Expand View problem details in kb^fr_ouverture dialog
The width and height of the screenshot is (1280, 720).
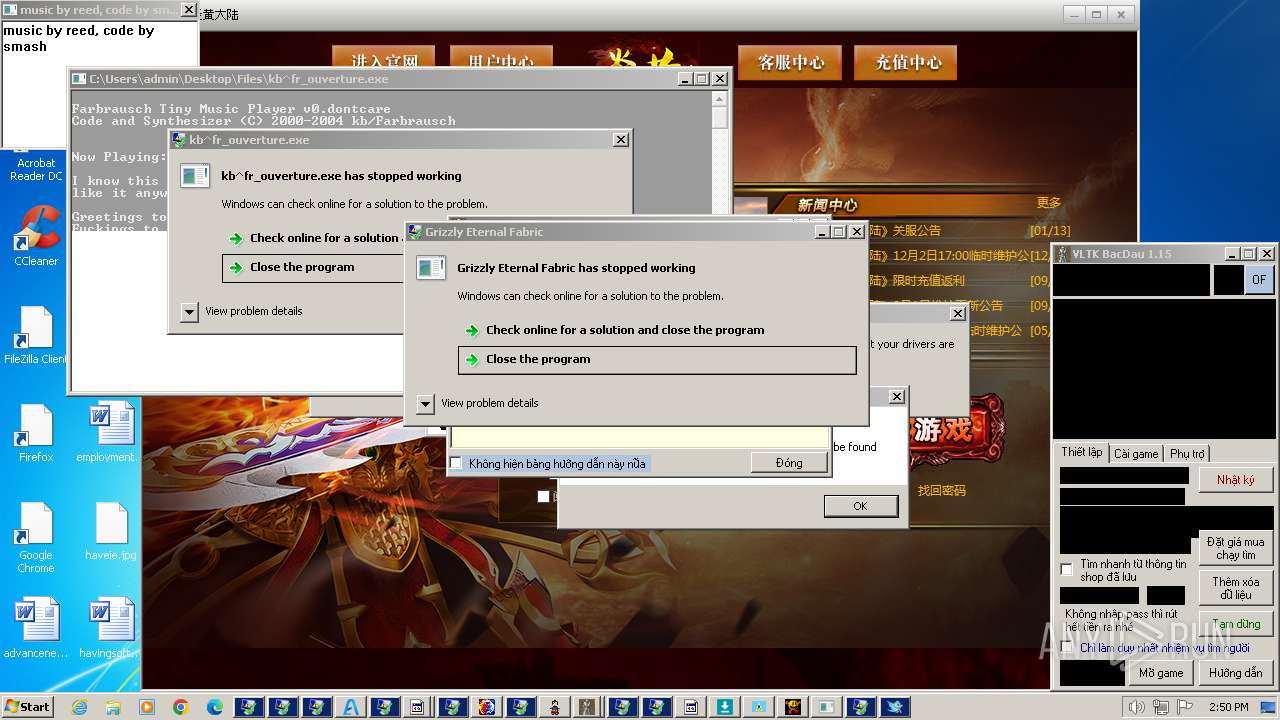pyautogui.click(x=190, y=311)
